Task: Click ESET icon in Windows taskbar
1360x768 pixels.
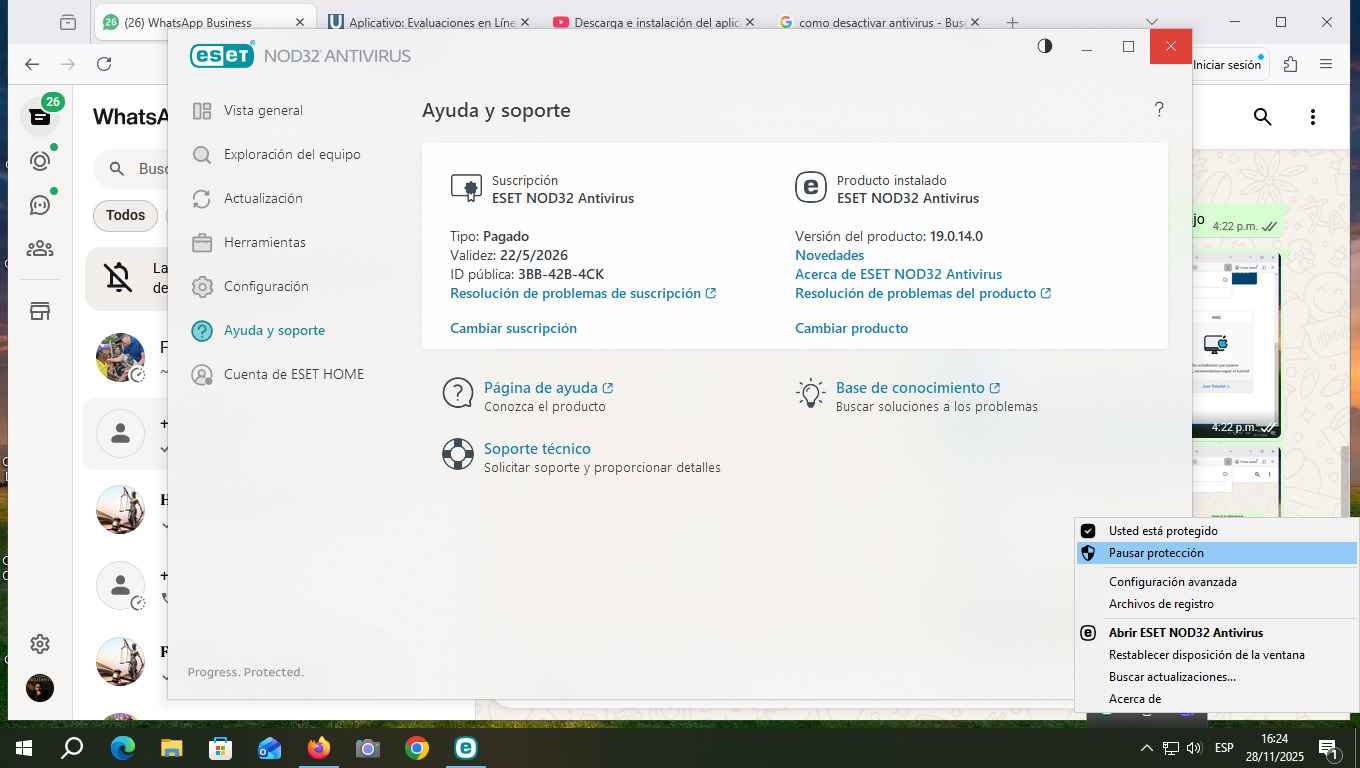Action: coord(465,748)
